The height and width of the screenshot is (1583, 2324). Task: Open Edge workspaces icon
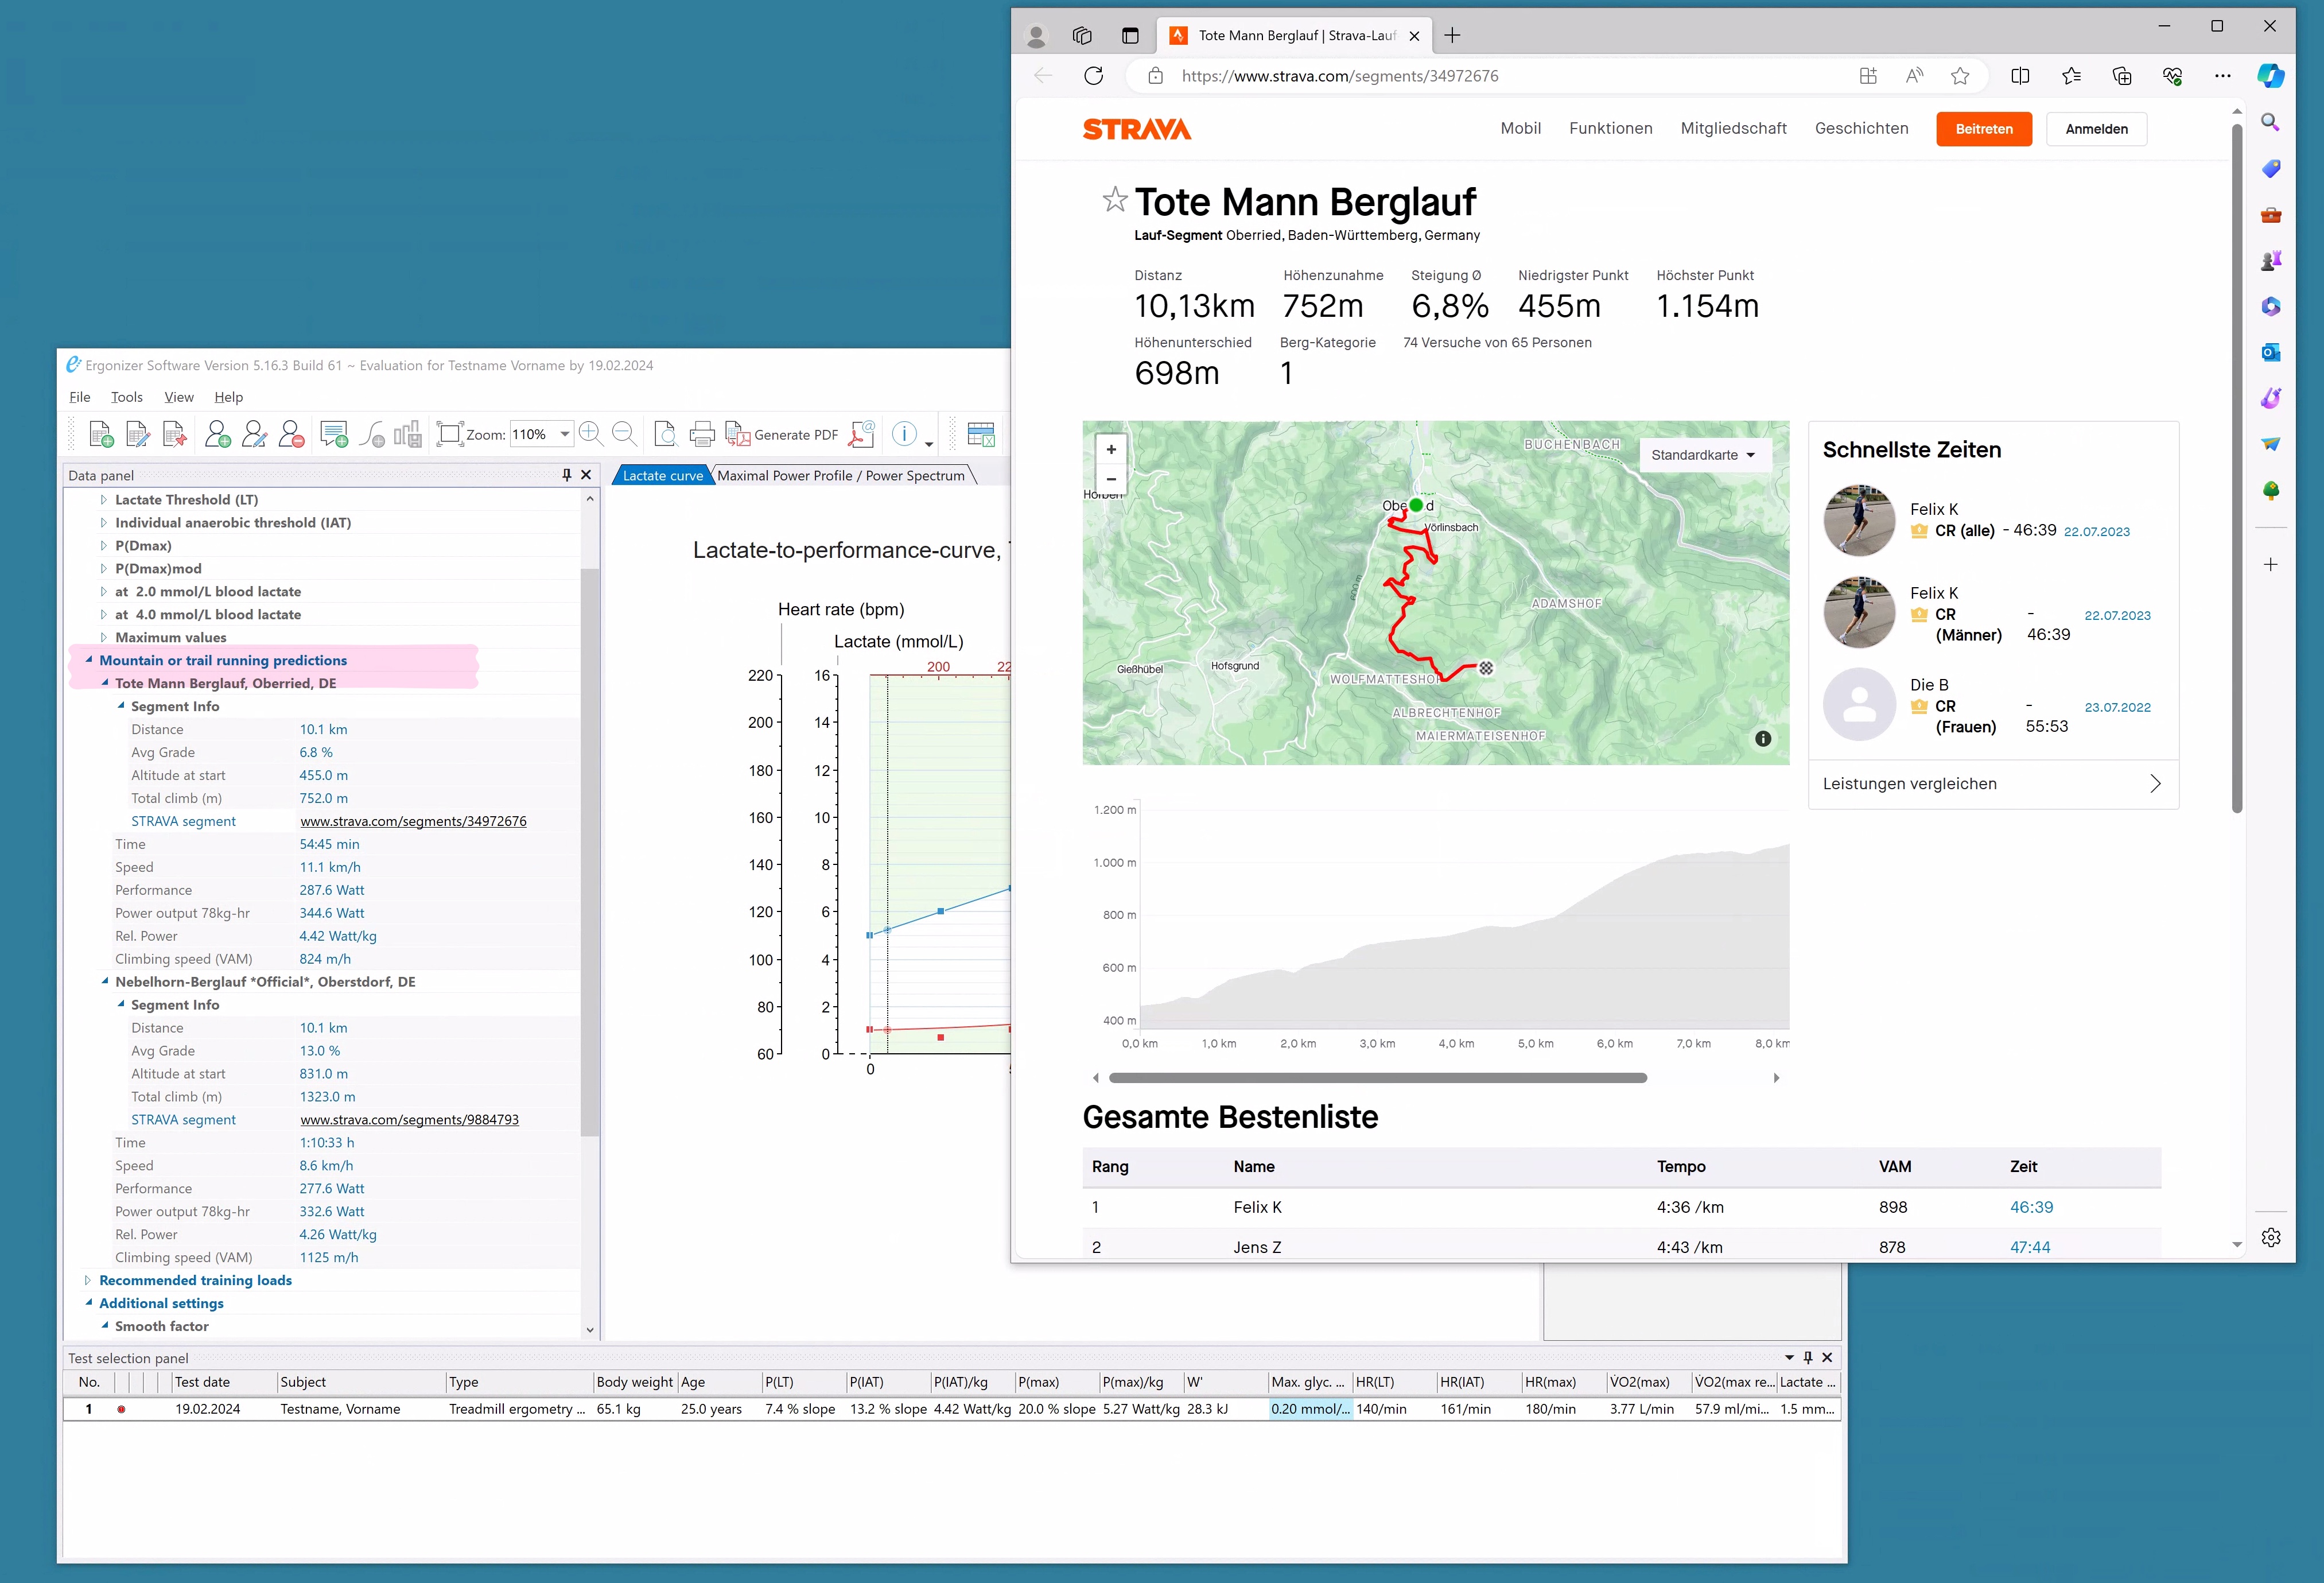click(x=1082, y=36)
